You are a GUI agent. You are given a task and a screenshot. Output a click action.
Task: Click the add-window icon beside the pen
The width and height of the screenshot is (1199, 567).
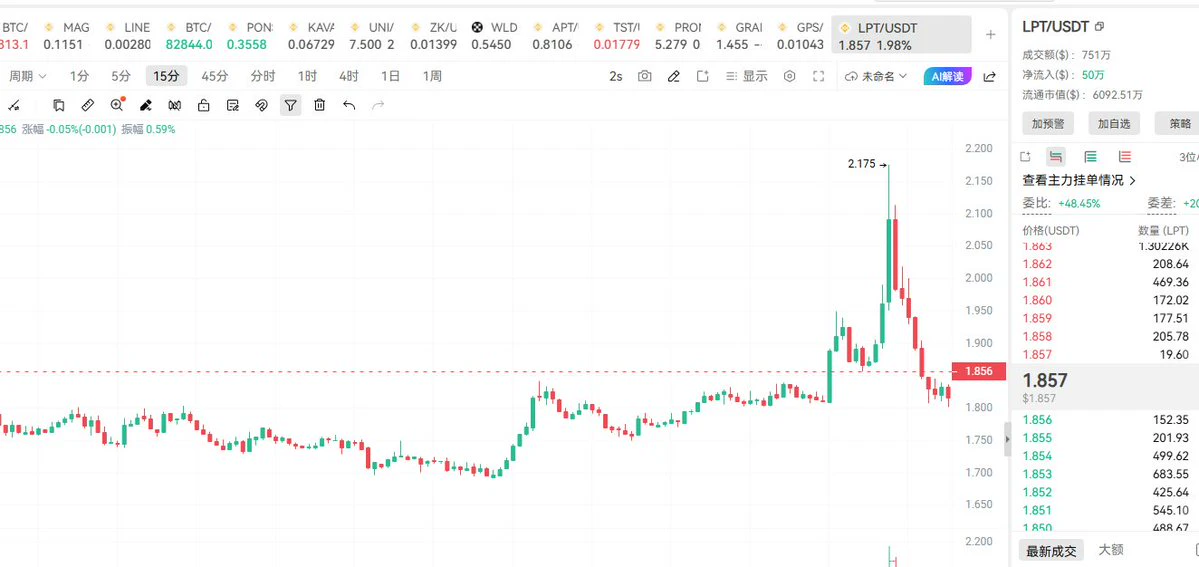(703, 77)
